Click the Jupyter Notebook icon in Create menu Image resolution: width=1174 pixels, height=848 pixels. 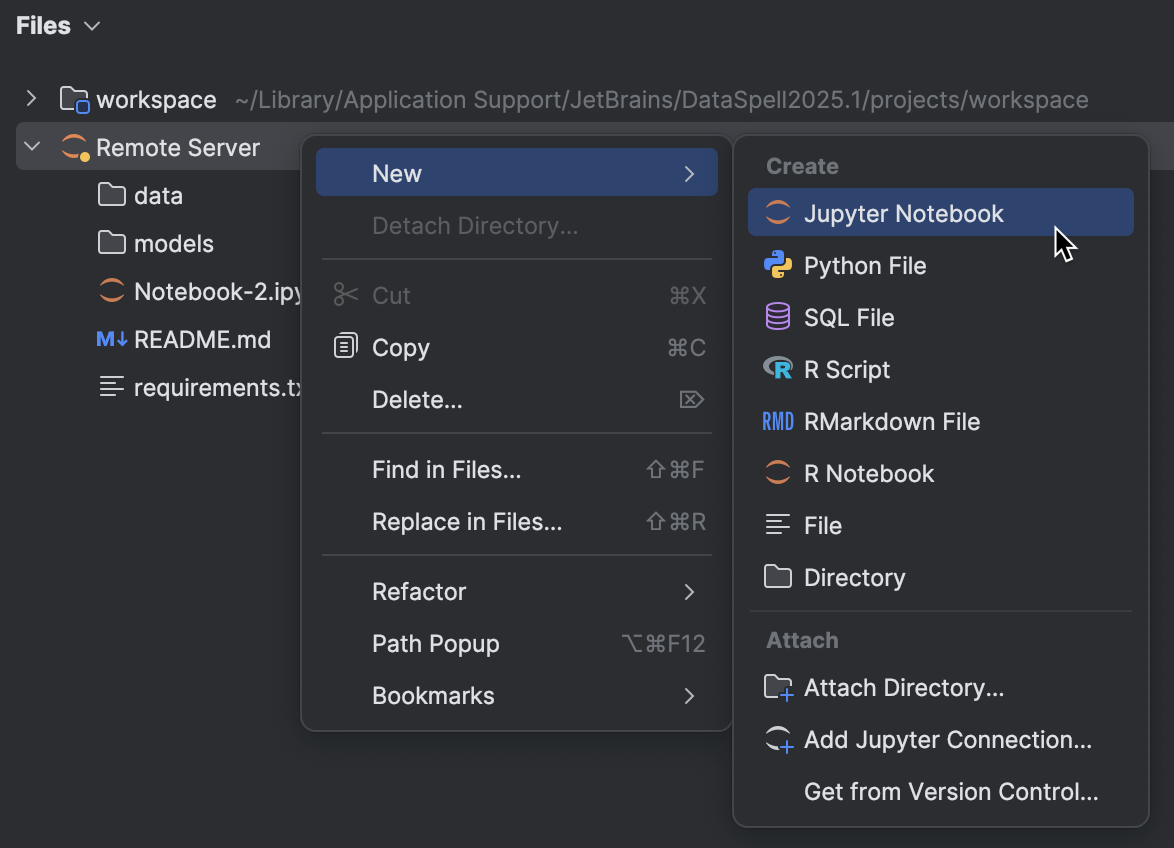pyautogui.click(x=777, y=212)
